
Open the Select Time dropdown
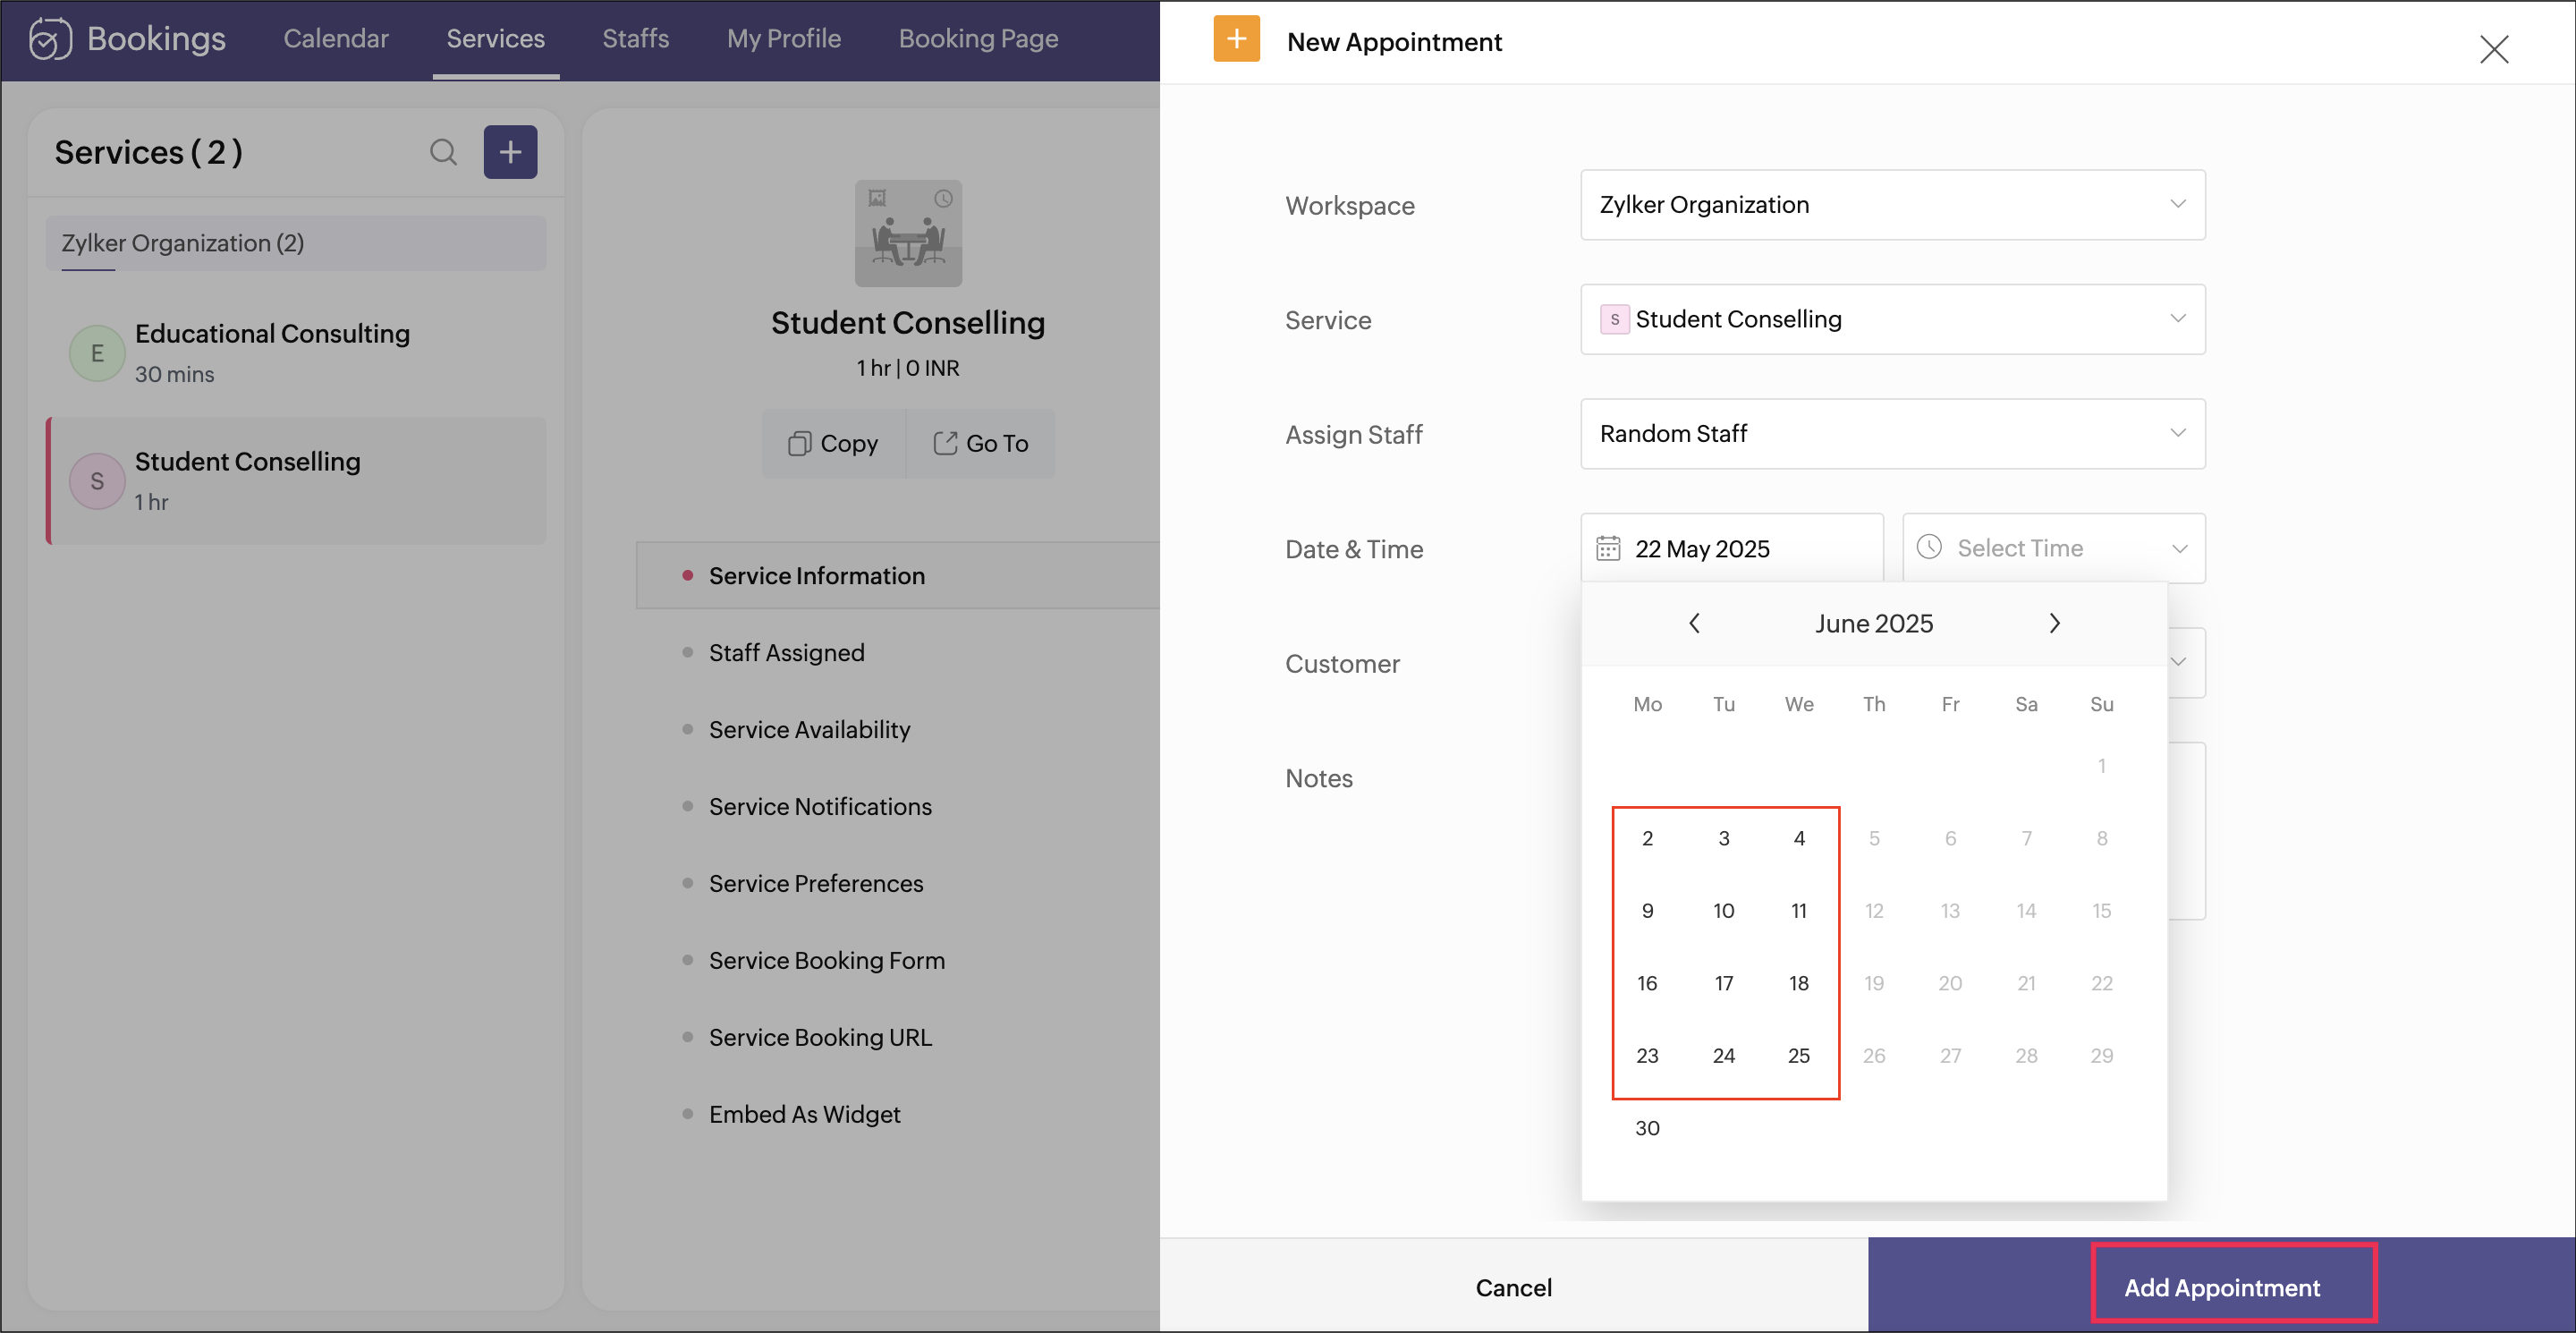coord(2053,548)
